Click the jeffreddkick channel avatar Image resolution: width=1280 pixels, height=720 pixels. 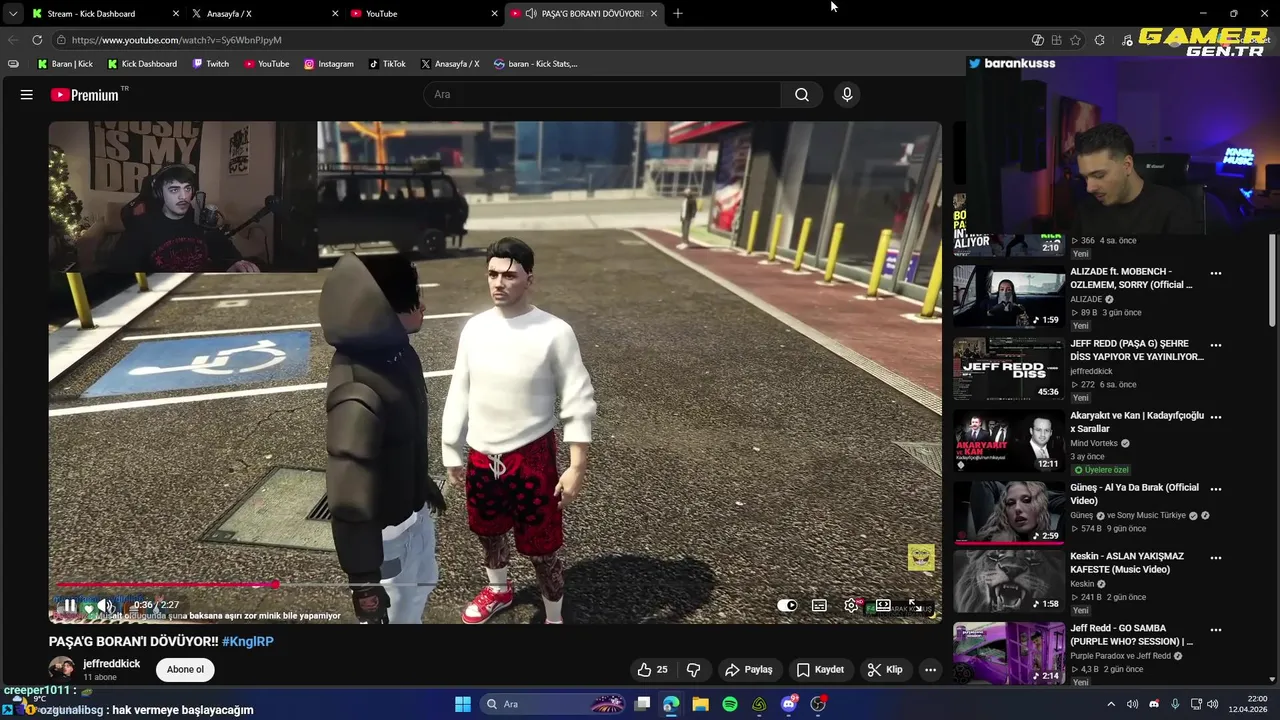click(61, 669)
